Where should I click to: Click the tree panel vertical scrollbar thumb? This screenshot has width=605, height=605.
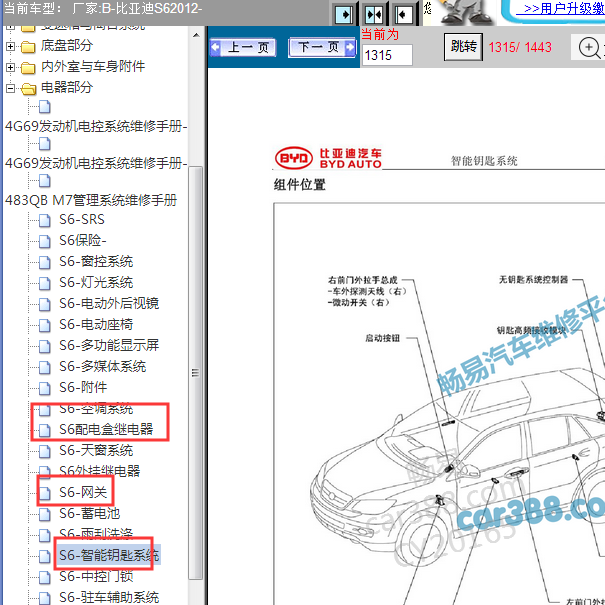pyautogui.click(x=196, y=373)
